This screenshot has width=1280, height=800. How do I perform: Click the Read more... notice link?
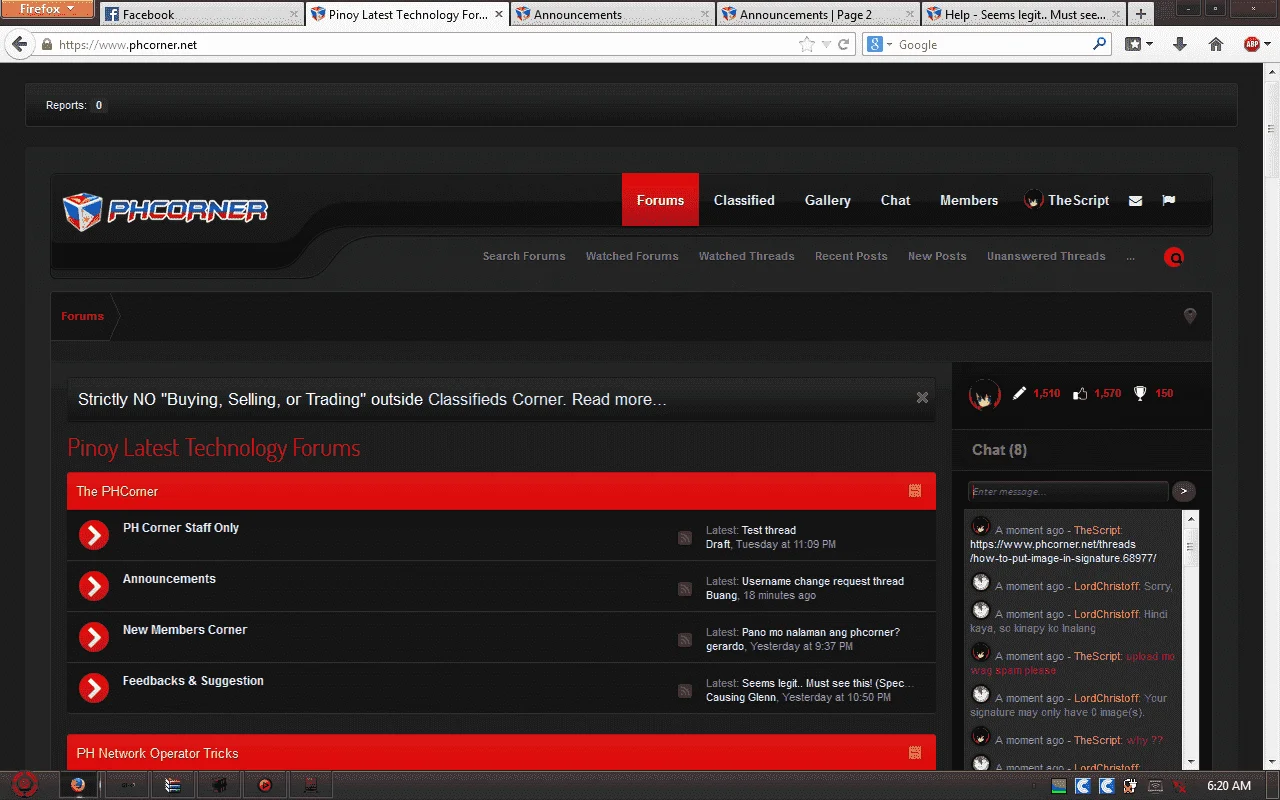tap(619, 400)
